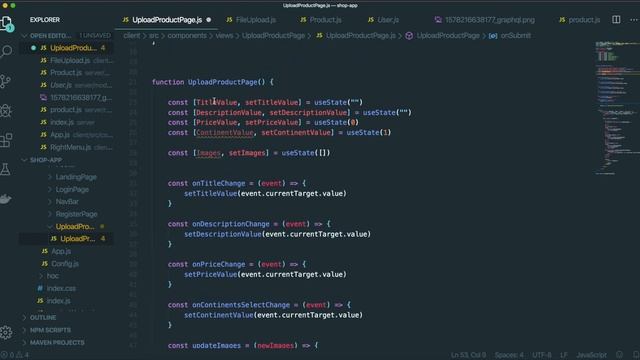Click the Spaces: 4 indentation status
640x360 pixels.
point(509,355)
